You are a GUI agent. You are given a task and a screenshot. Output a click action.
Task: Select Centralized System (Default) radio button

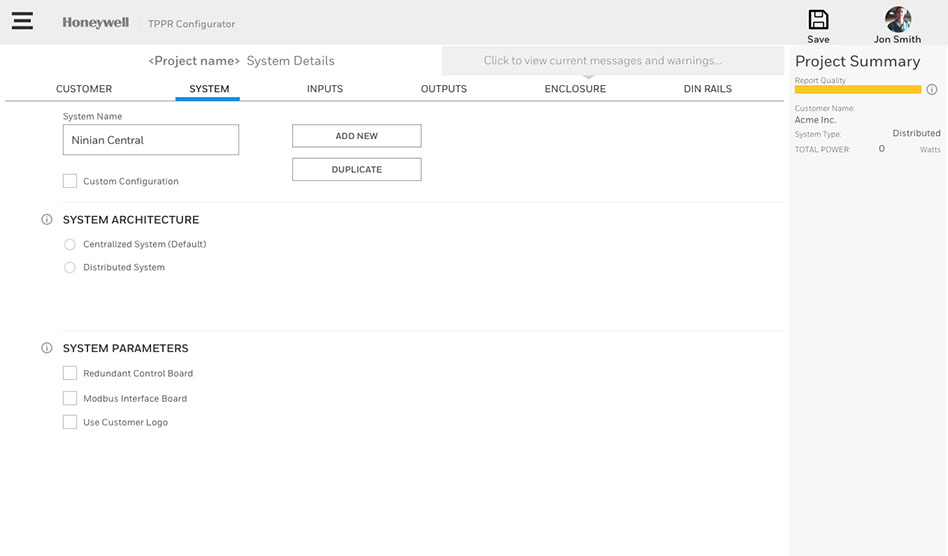(x=70, y=244)
